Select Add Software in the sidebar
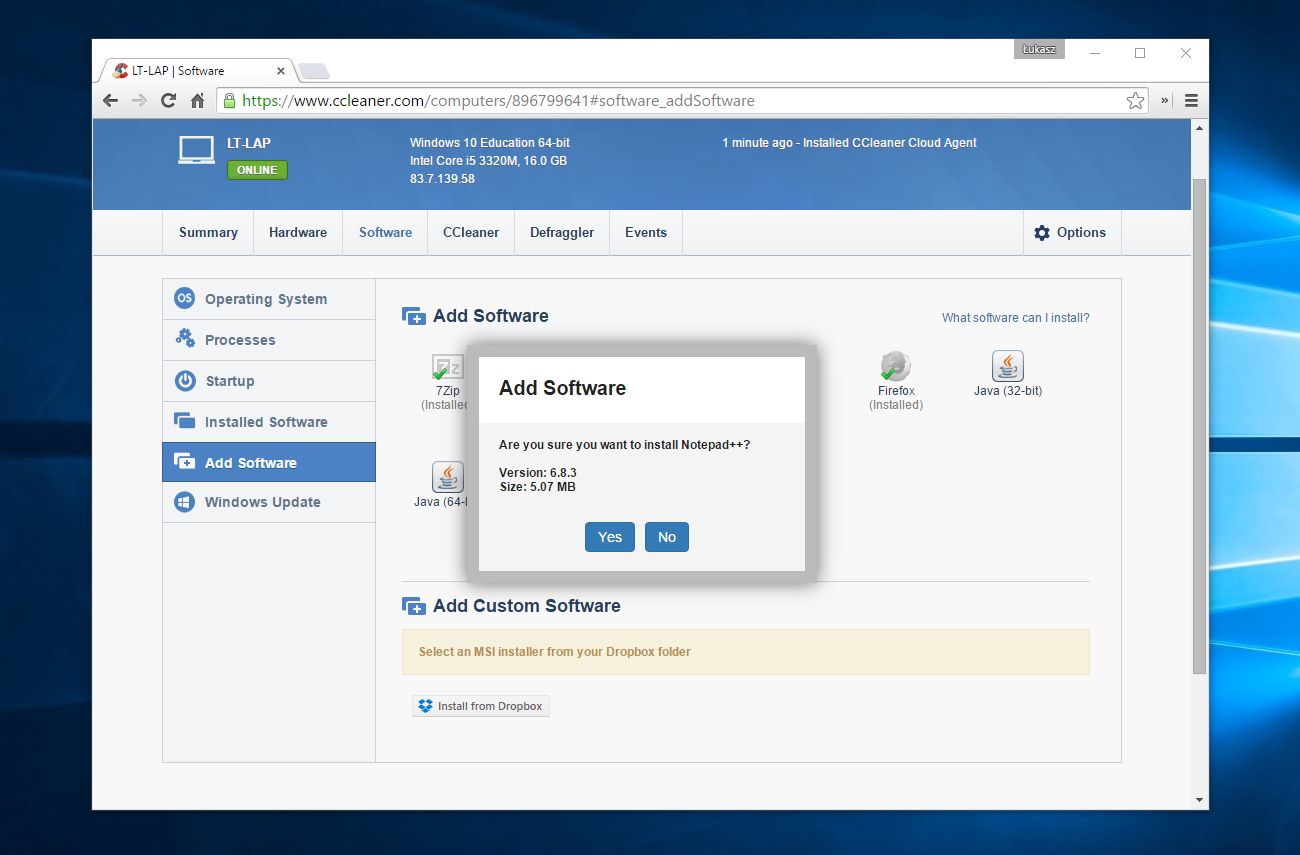This screenshot has height=855, width=1300. point(269,462)
